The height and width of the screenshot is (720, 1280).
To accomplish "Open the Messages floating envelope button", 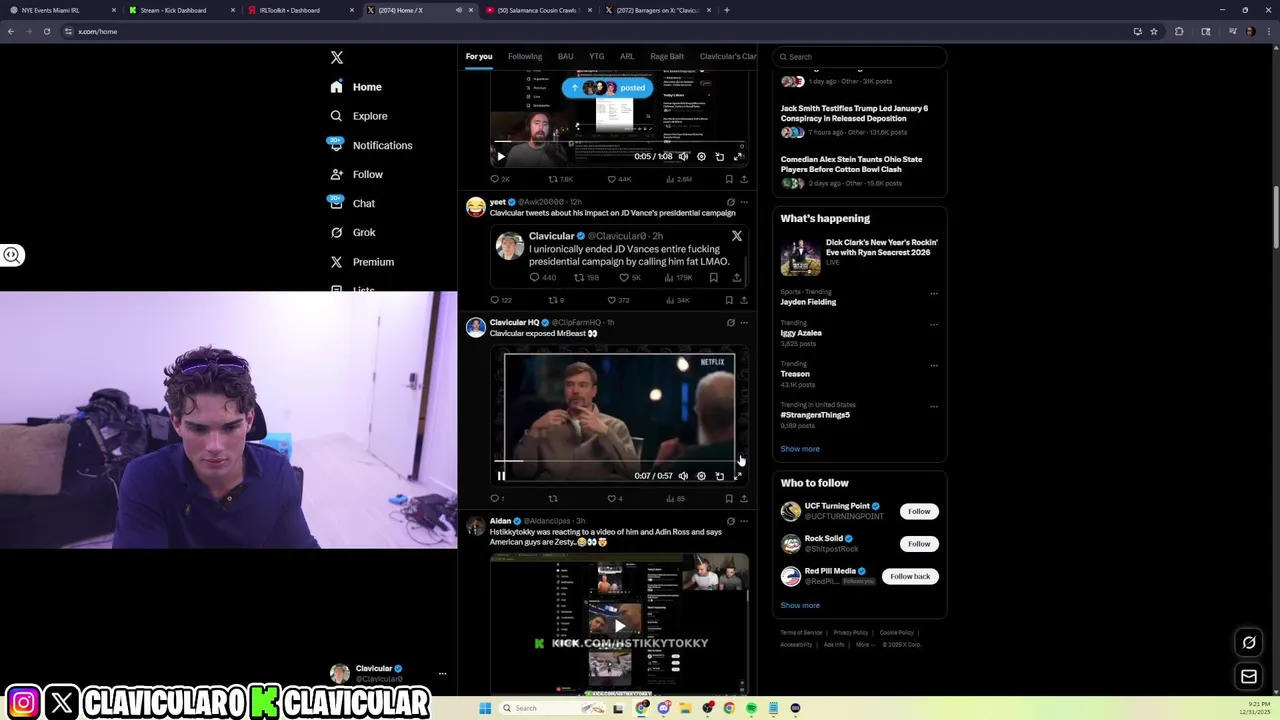I will (1249, 677).
